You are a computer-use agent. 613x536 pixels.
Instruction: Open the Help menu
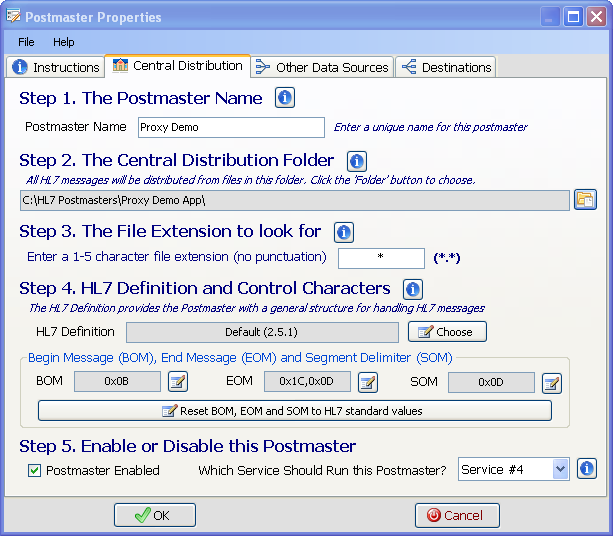coord(64,42)
